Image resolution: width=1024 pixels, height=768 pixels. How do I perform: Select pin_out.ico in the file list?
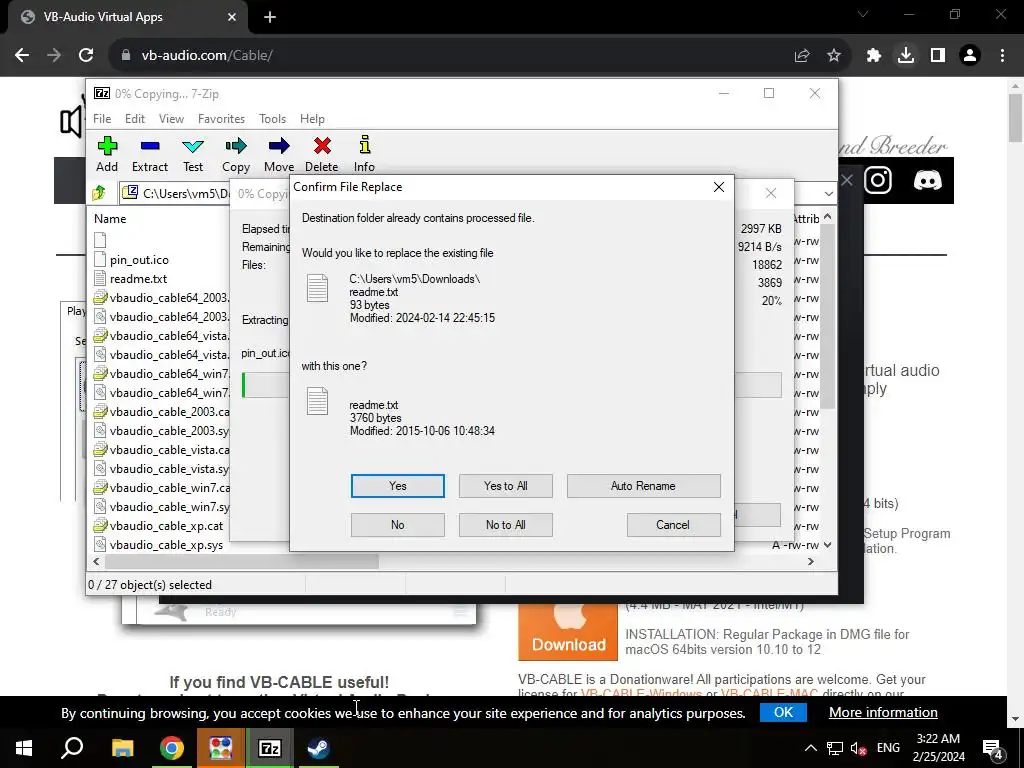pos(139,259)
